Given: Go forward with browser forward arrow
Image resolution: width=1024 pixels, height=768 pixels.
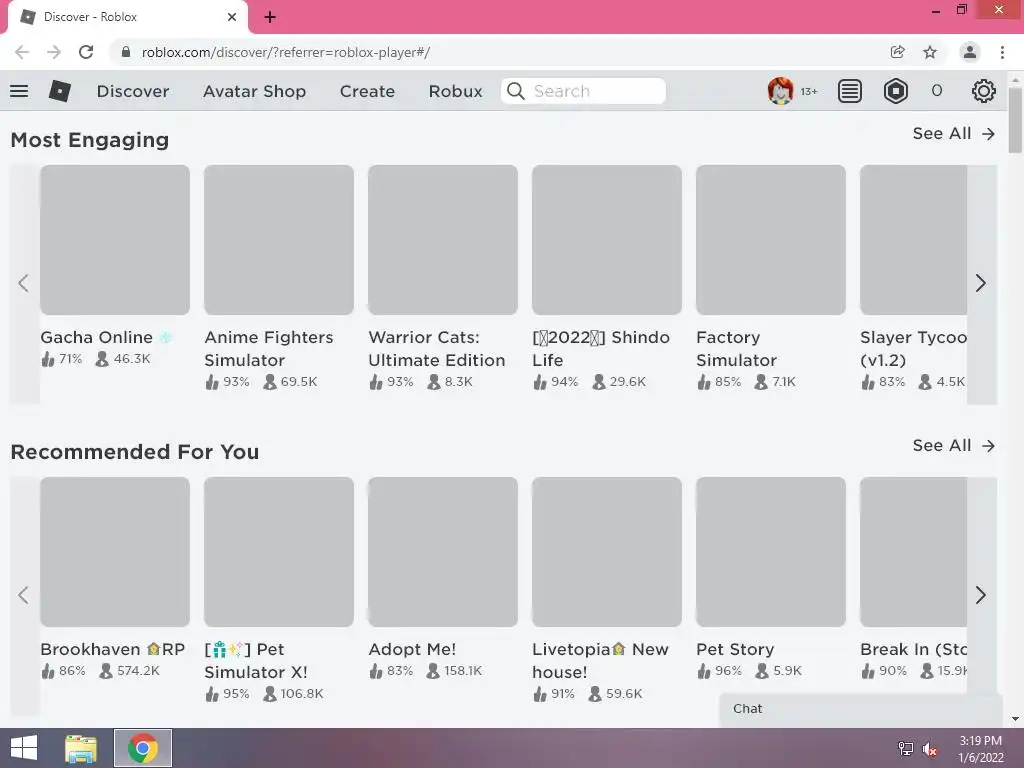Looking at the screenshot, I should click(x=54, y=52).
